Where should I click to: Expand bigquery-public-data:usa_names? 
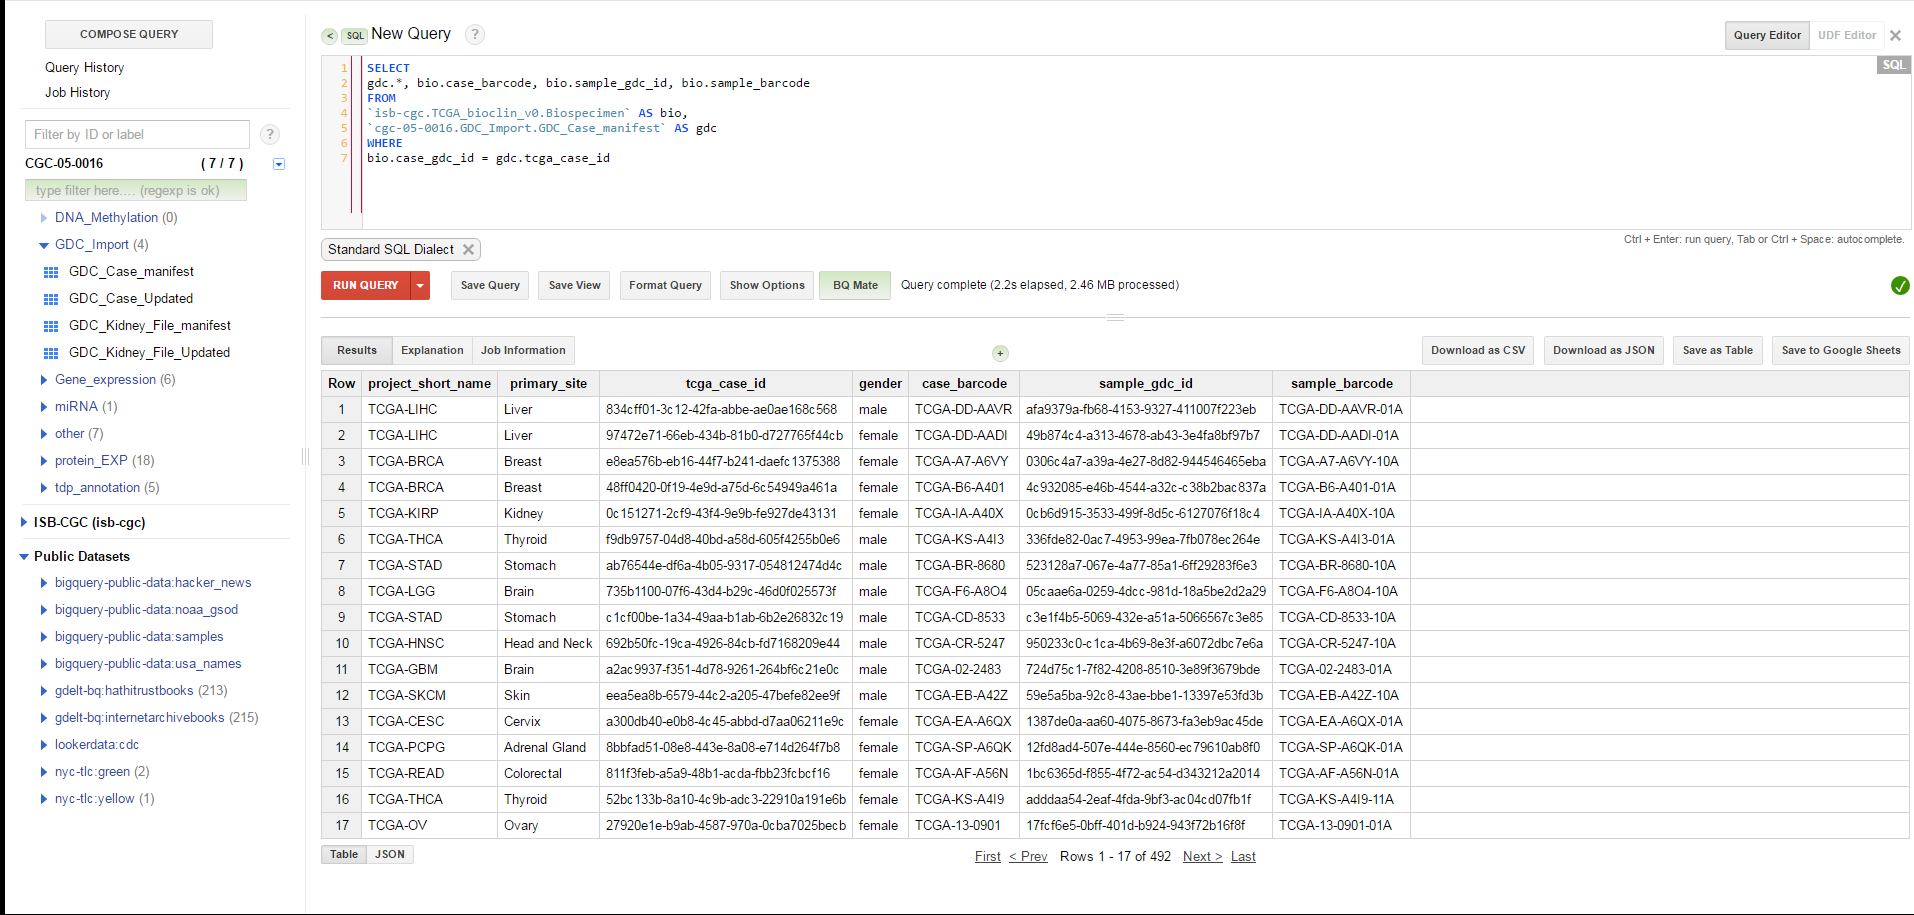(43, 664)
